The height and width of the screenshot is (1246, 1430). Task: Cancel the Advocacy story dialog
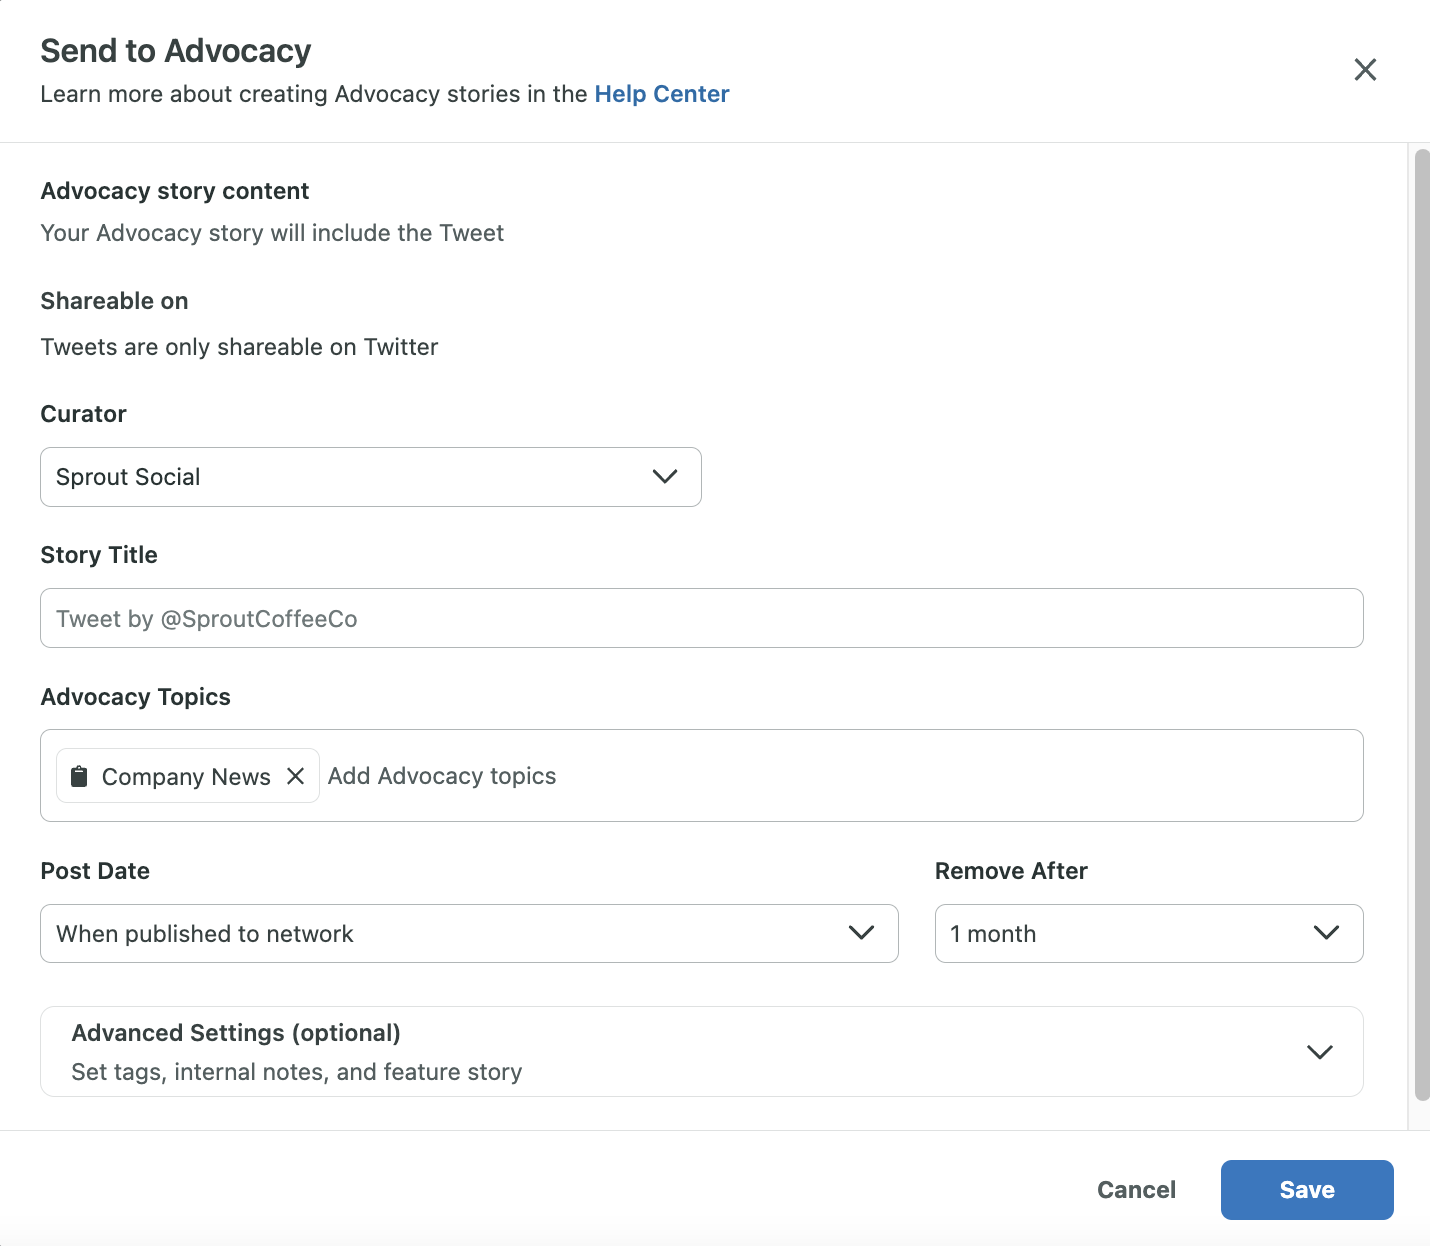point(1136,1190)
